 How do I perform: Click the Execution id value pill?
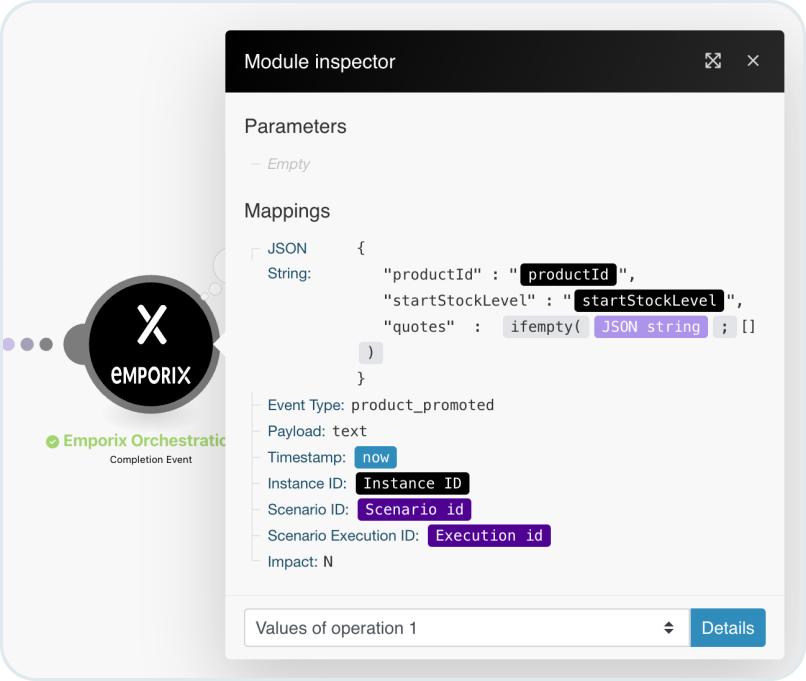tap(489, 535)
